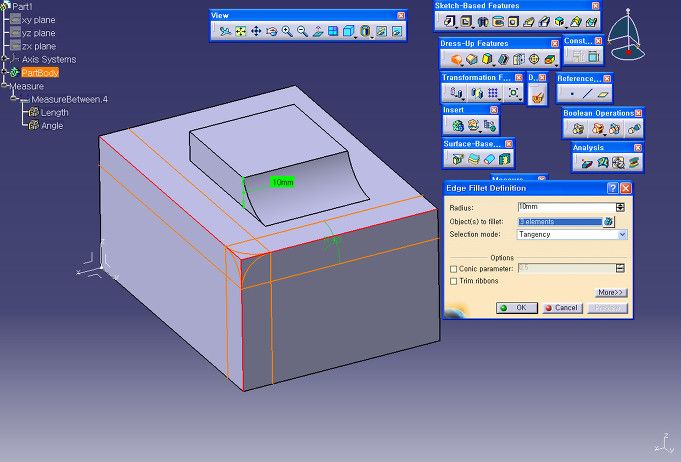681x462 pixels.
Task: Select the Rectangular Pattern icon
Action: click(x=493, y=93)
